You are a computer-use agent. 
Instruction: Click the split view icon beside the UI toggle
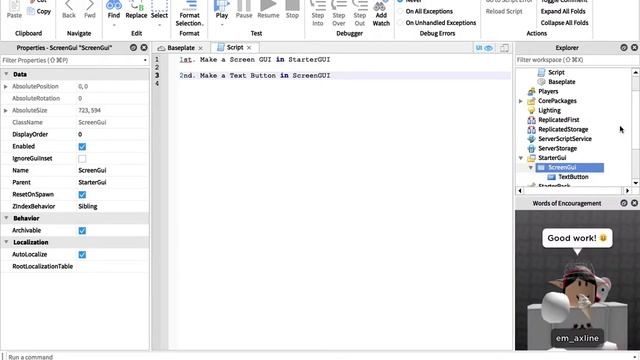(504, 48)
